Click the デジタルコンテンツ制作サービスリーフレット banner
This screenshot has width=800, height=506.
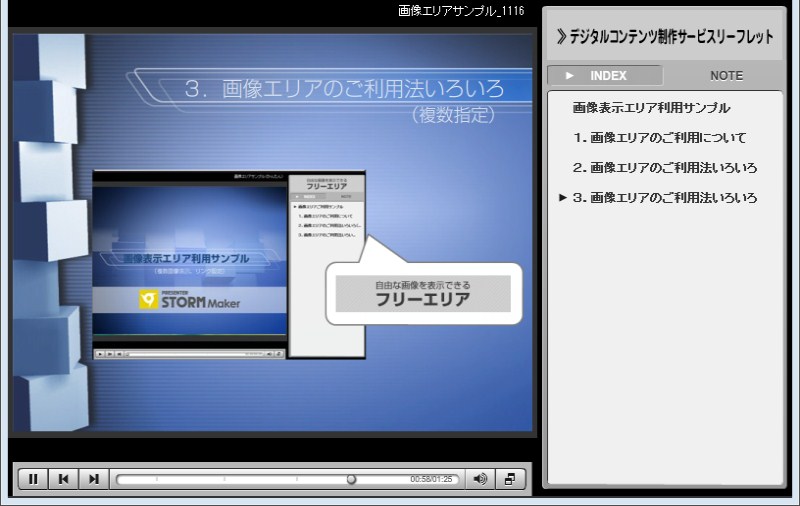(664, 36)
